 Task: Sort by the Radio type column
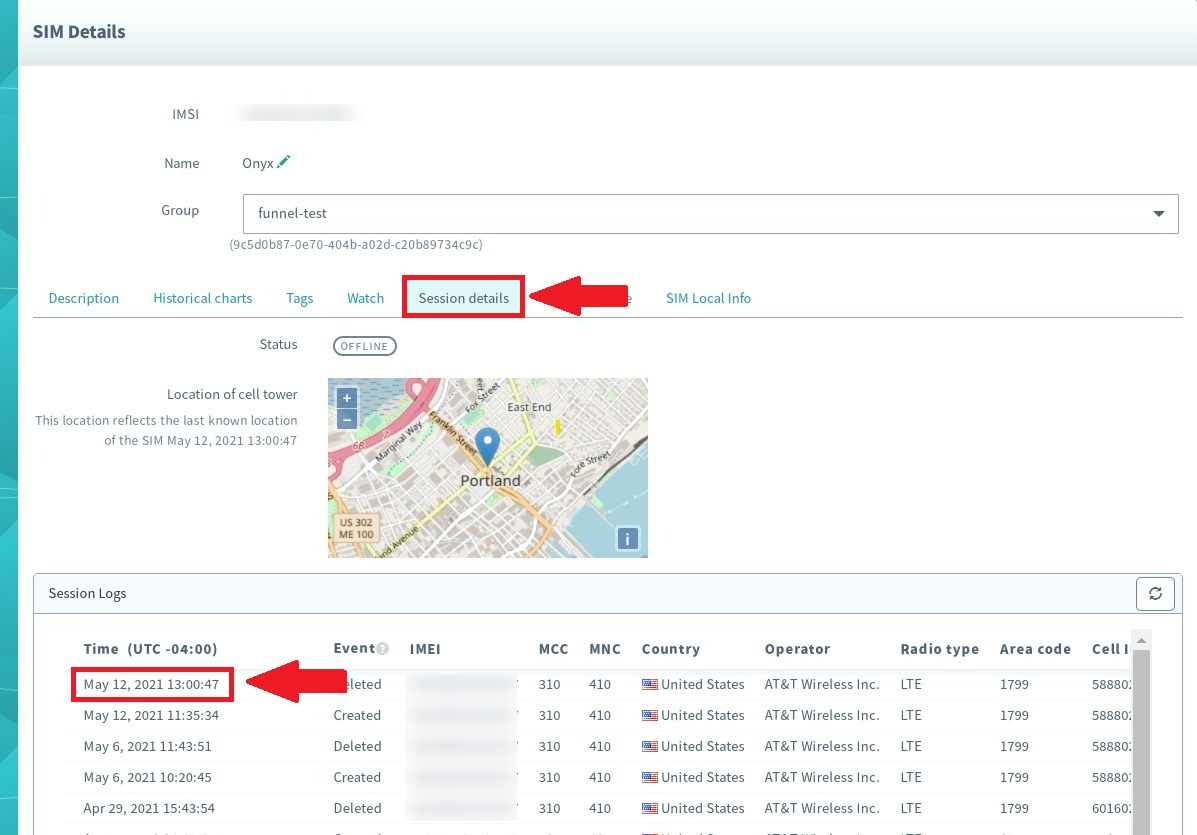[939, 649]
